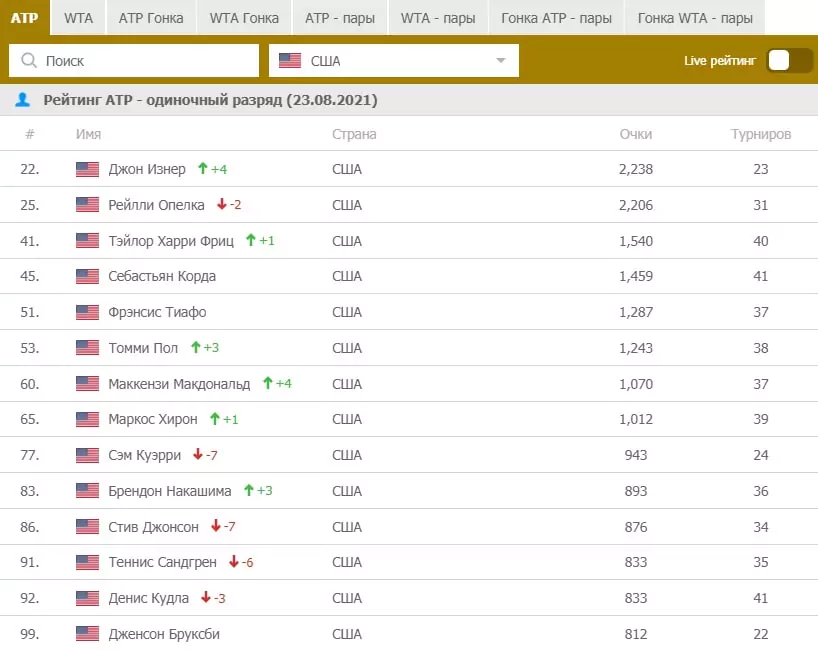Click the red down arrow for Стив Джонсон
Viewport: 818px width, 650px height.
point(215,526)
